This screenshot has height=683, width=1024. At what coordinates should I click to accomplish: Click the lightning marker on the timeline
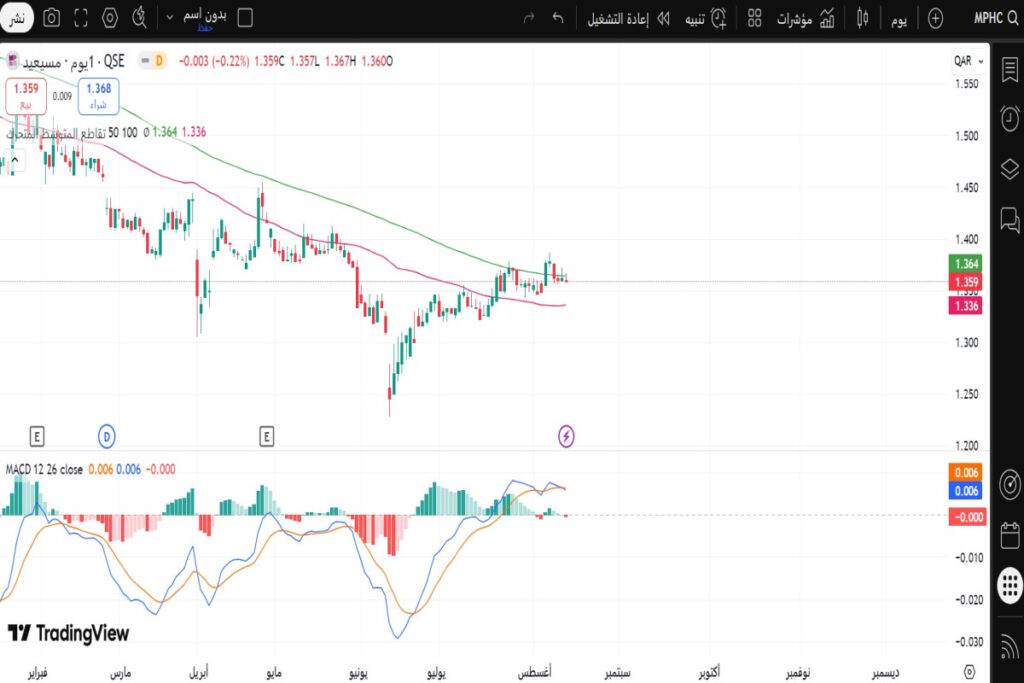(567, 435)
